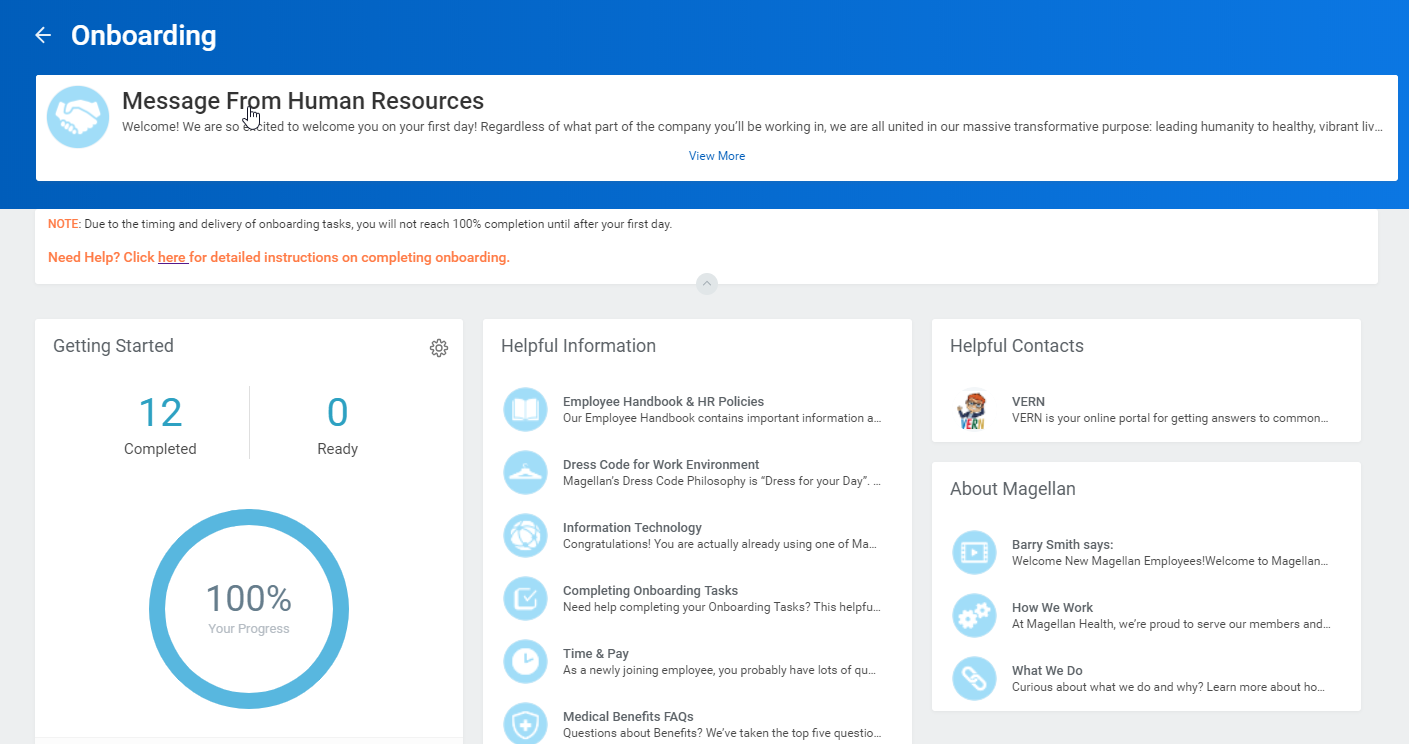Select the '12 Completed' counter
The width and height of the screenshot is (1409, 744).
160,422
